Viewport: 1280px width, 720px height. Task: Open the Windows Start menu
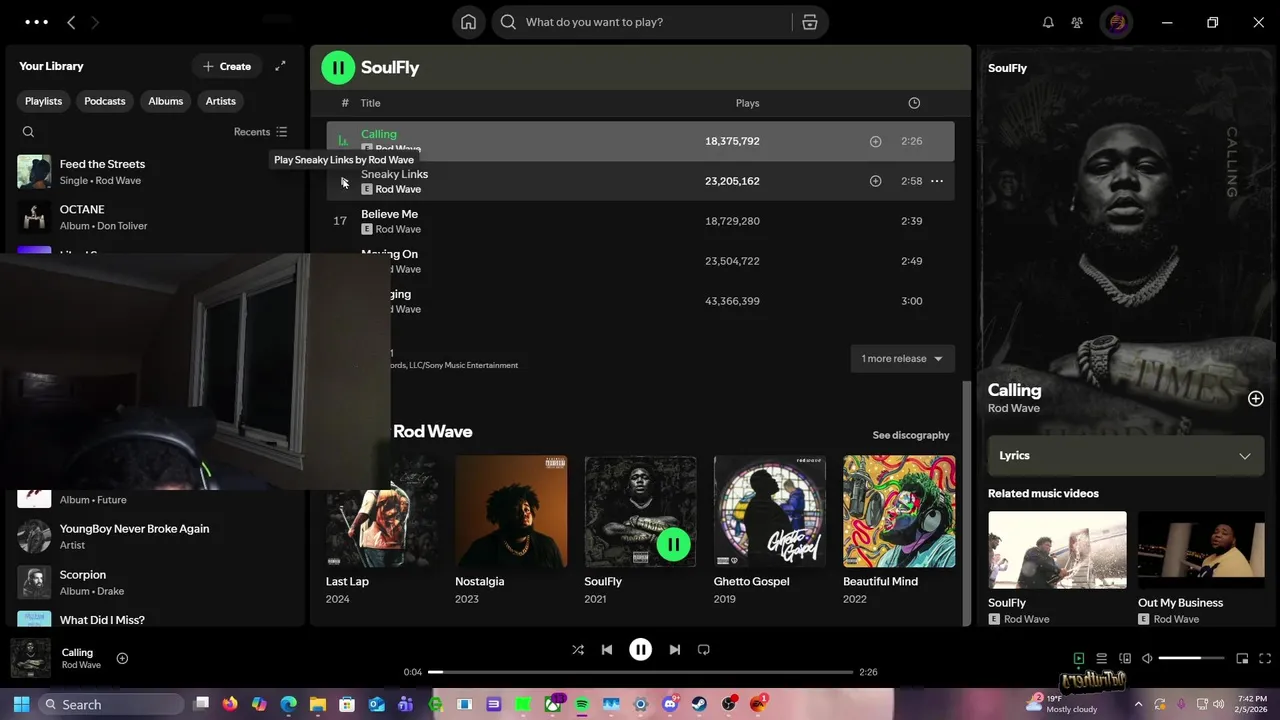click(22, 704)
